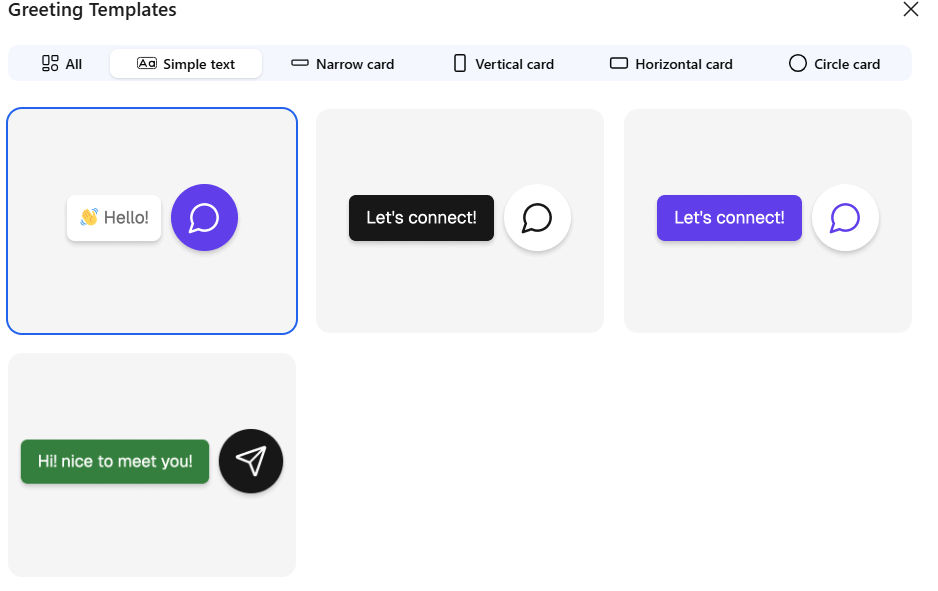
Task: Click the grid icon on the All tab
Action: click(x=50, y=63)
